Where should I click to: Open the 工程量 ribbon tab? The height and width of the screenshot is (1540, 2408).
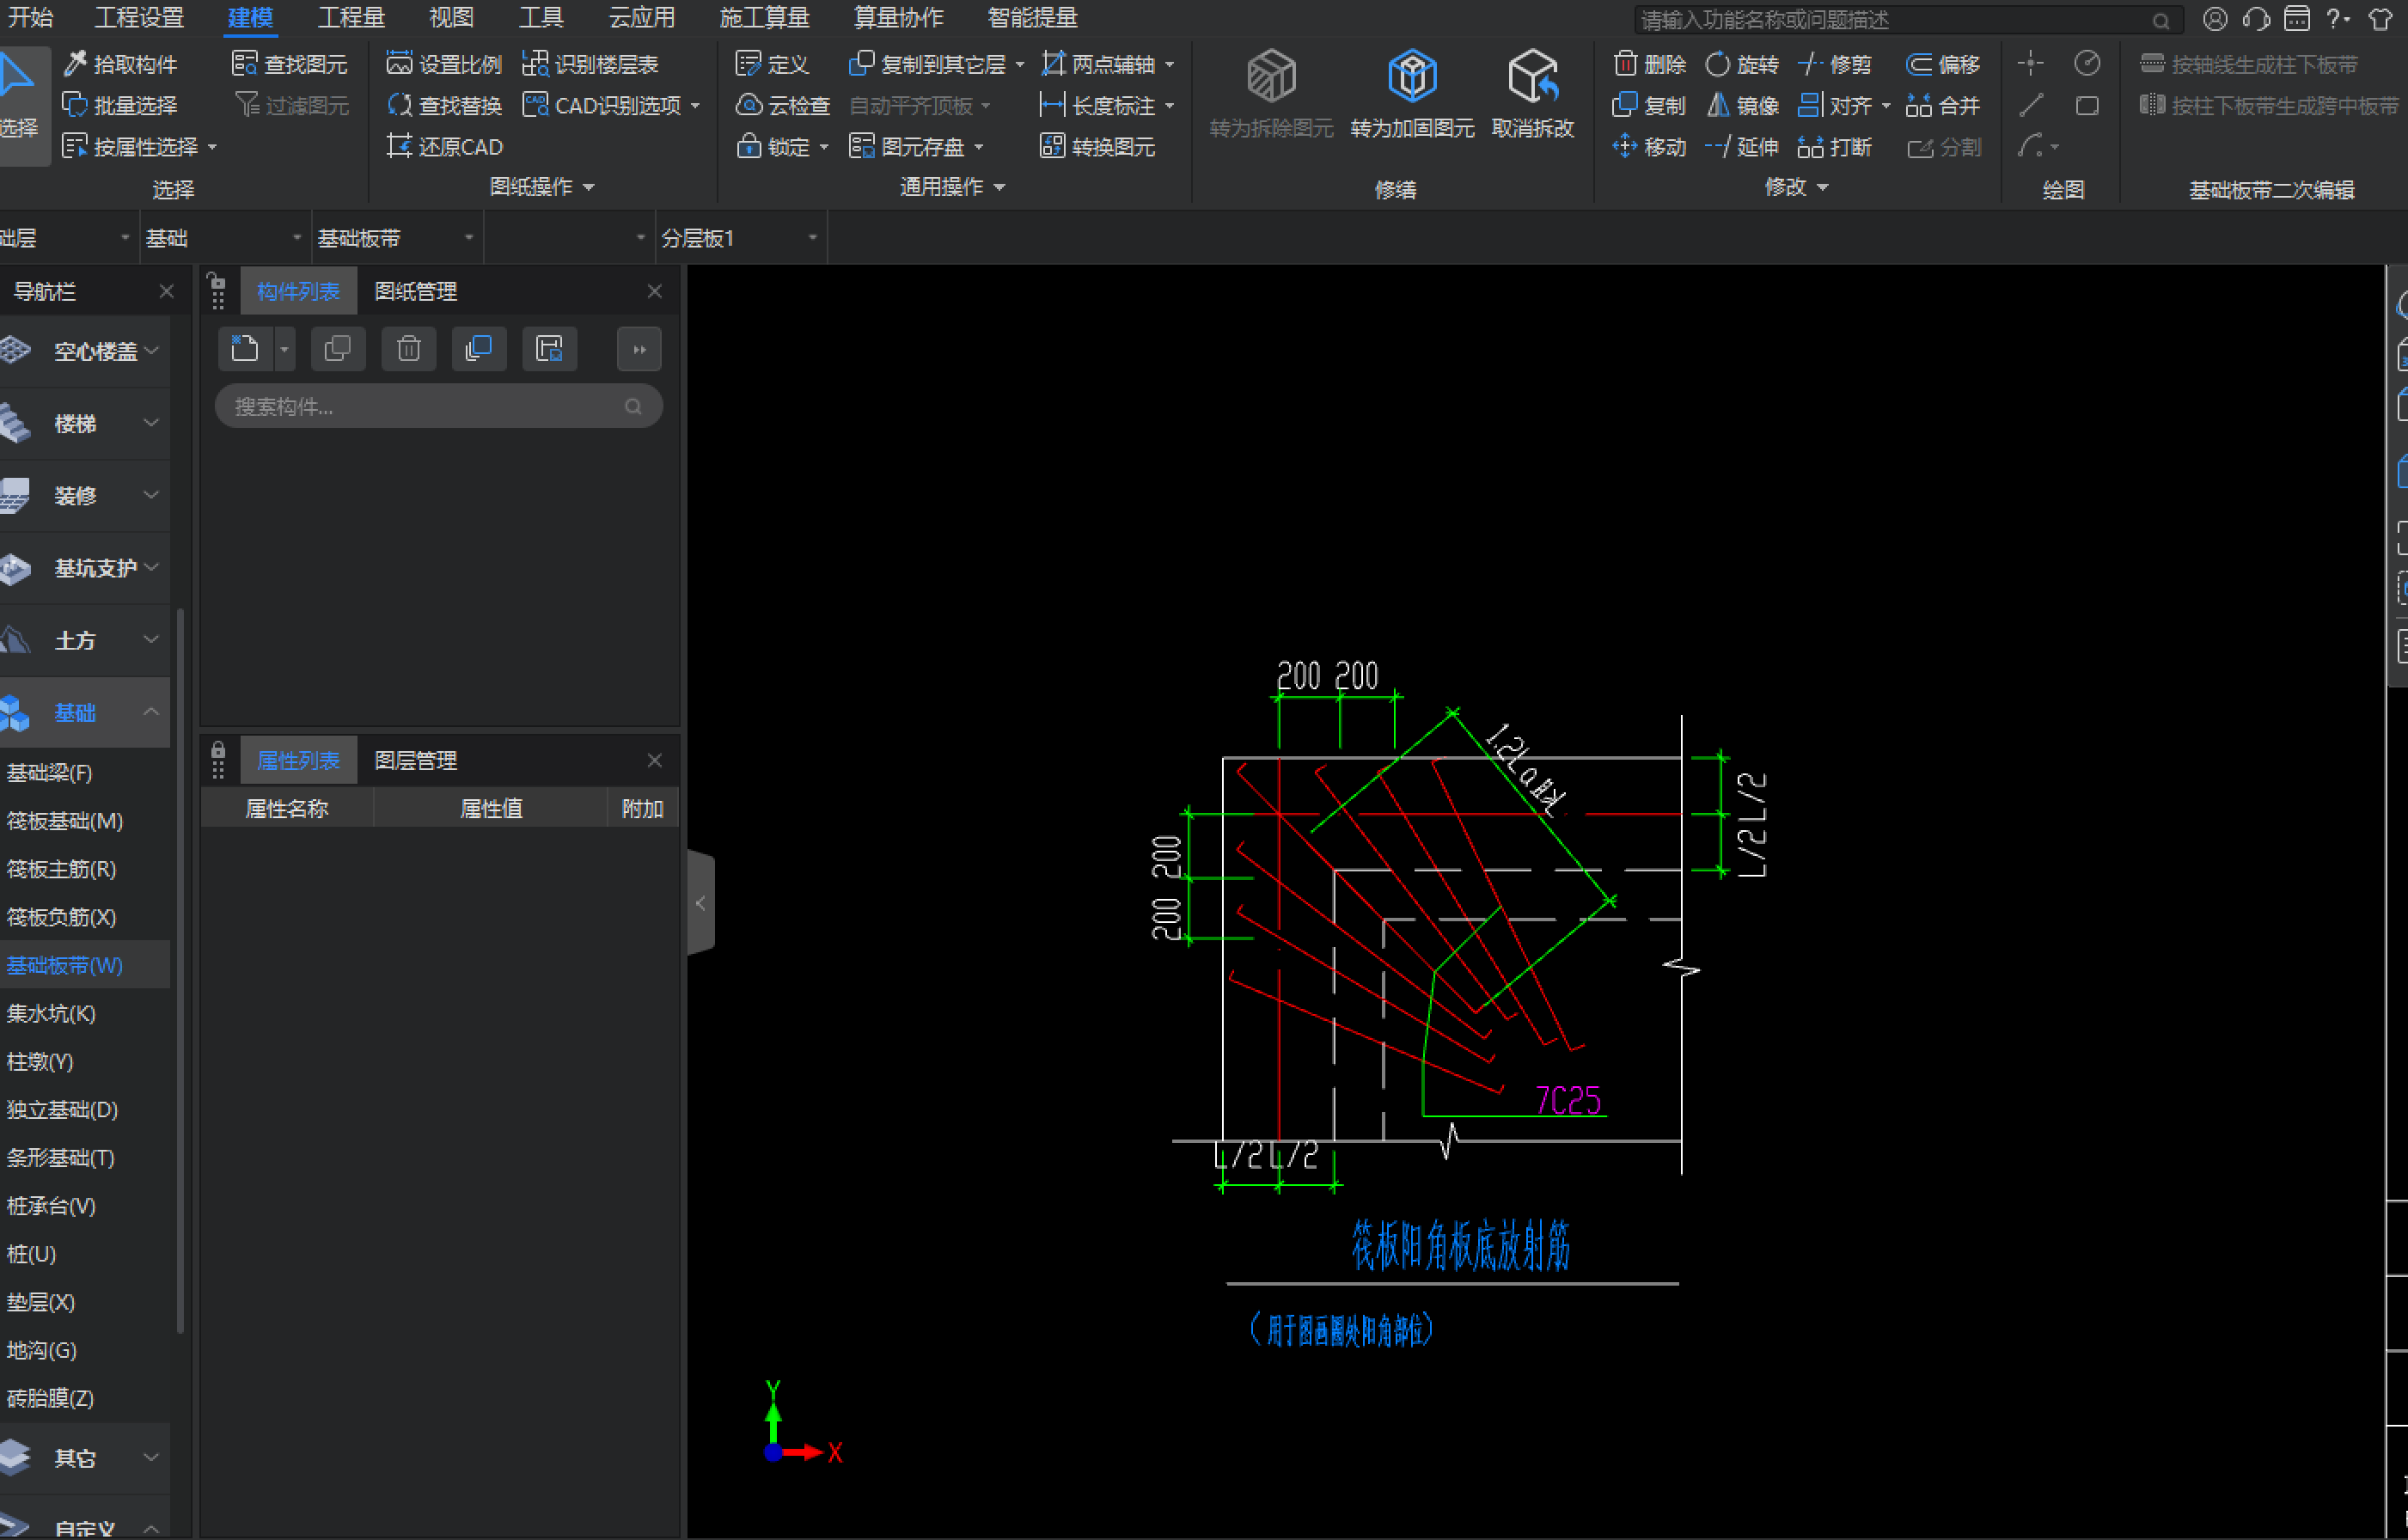(351, 18)
